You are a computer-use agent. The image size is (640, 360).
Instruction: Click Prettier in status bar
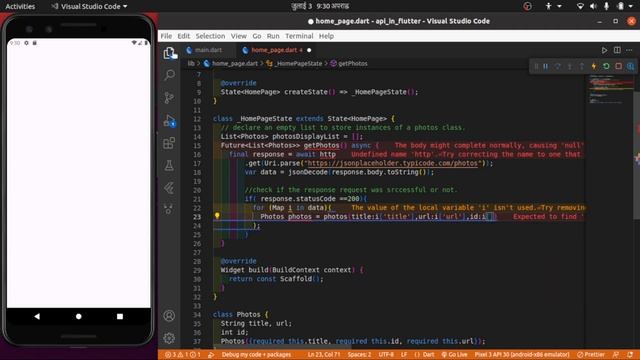[x=591, y=355]
